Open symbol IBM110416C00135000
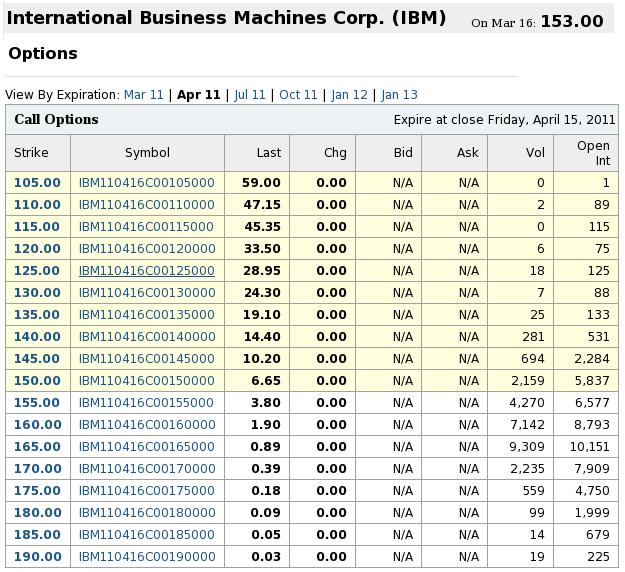Viewport: 625px width, 572px height. [147, 315]
